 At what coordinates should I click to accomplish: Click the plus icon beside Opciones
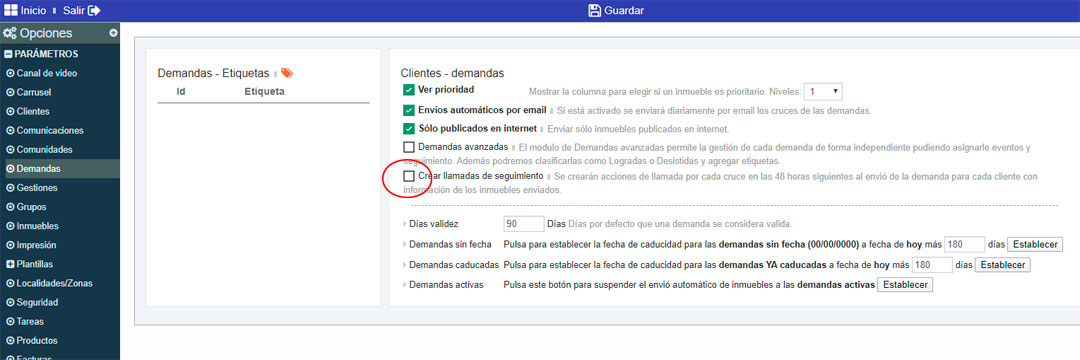113,33
